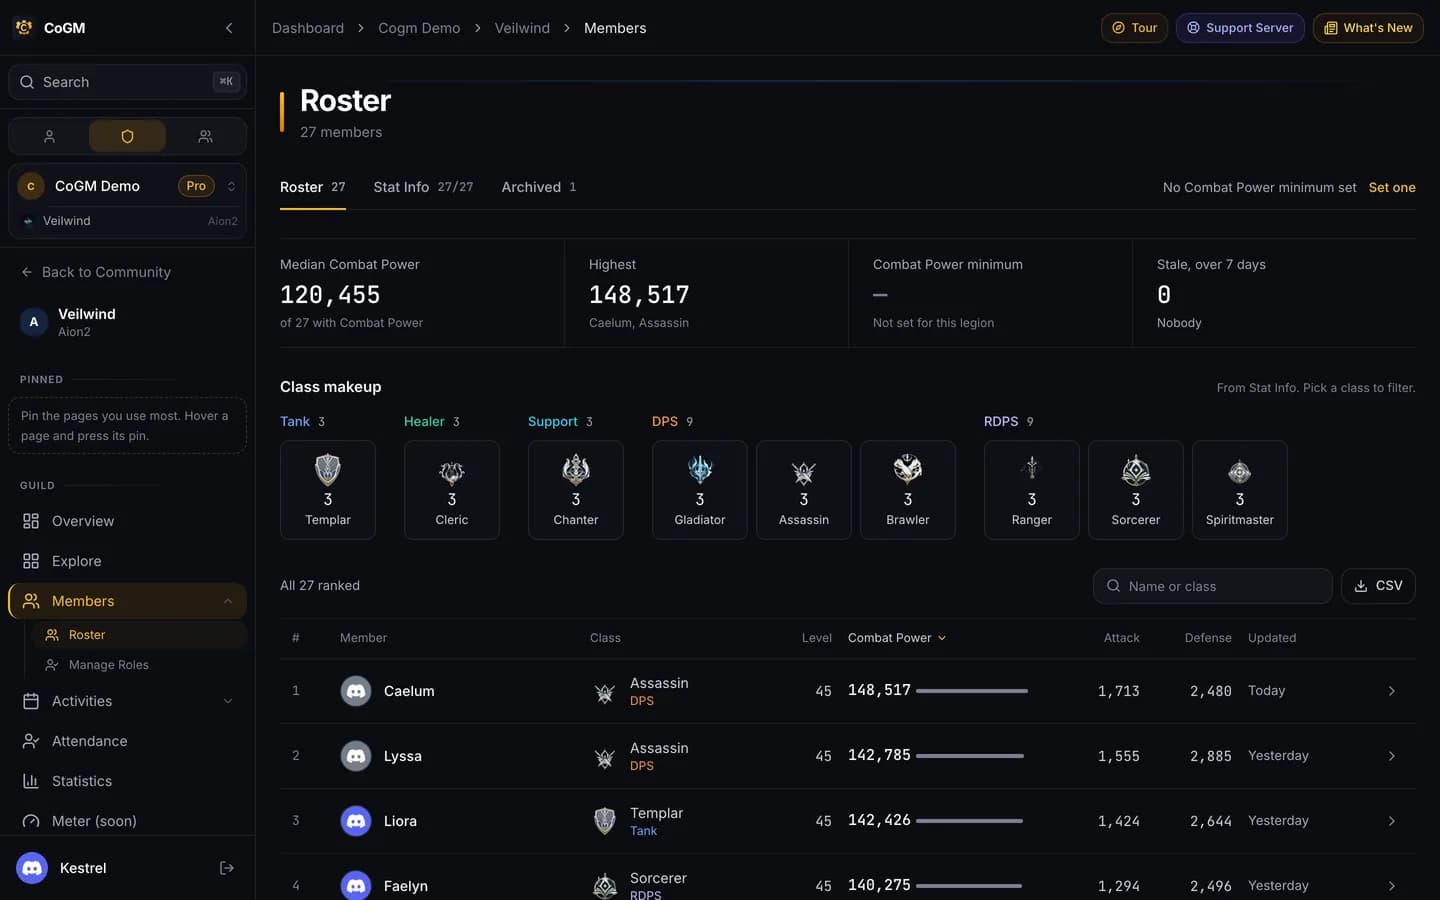Filter roster by Cleric class card
This screenshot has width=1440, height=900.
click(x=452, y=490)
